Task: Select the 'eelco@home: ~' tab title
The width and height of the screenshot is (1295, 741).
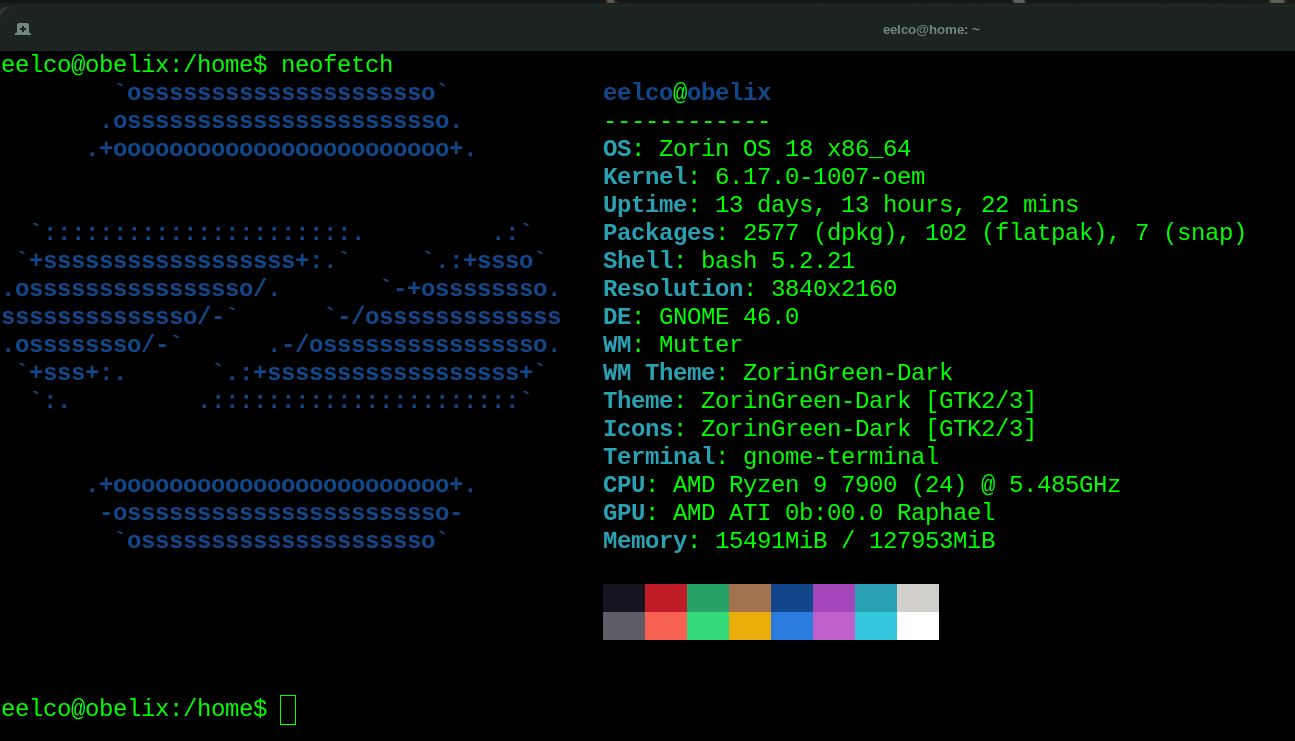Action: click(931, 29)
